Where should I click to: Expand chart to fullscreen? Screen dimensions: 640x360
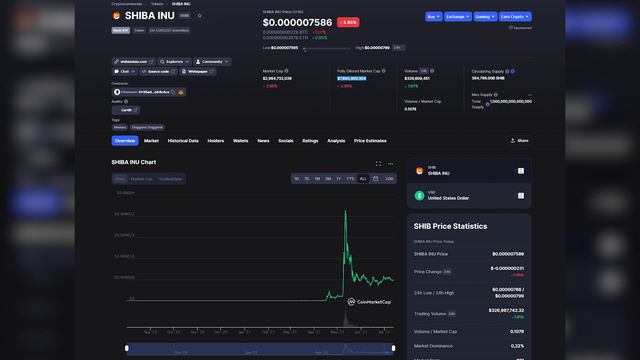[378, 164]
